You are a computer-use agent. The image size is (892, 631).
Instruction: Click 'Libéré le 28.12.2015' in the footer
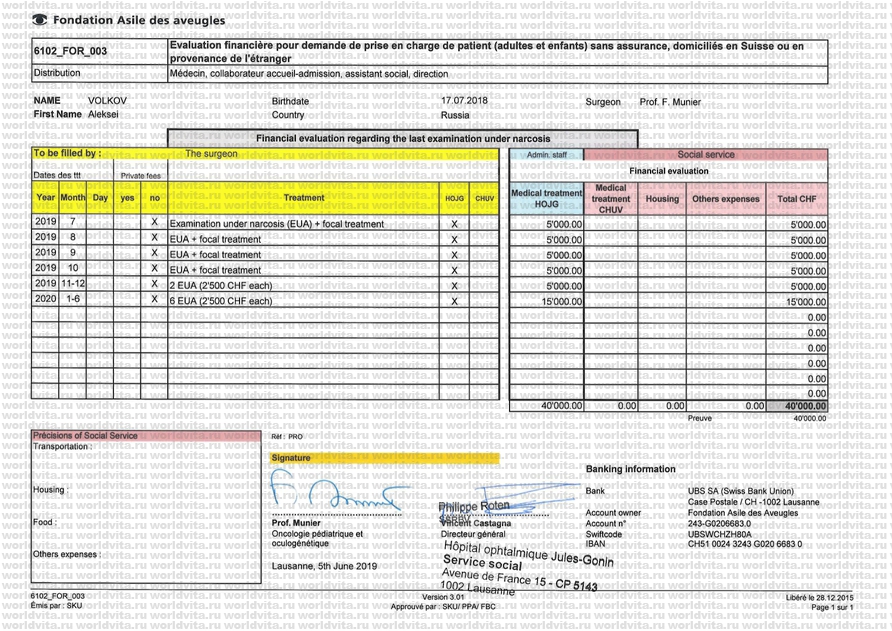pyautogui.click(x=819, y=597)
